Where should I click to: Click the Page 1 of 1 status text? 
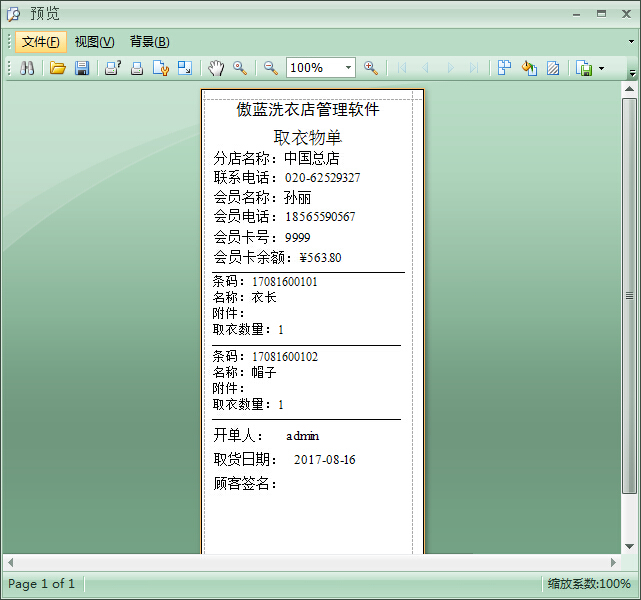tap(42, 584)
